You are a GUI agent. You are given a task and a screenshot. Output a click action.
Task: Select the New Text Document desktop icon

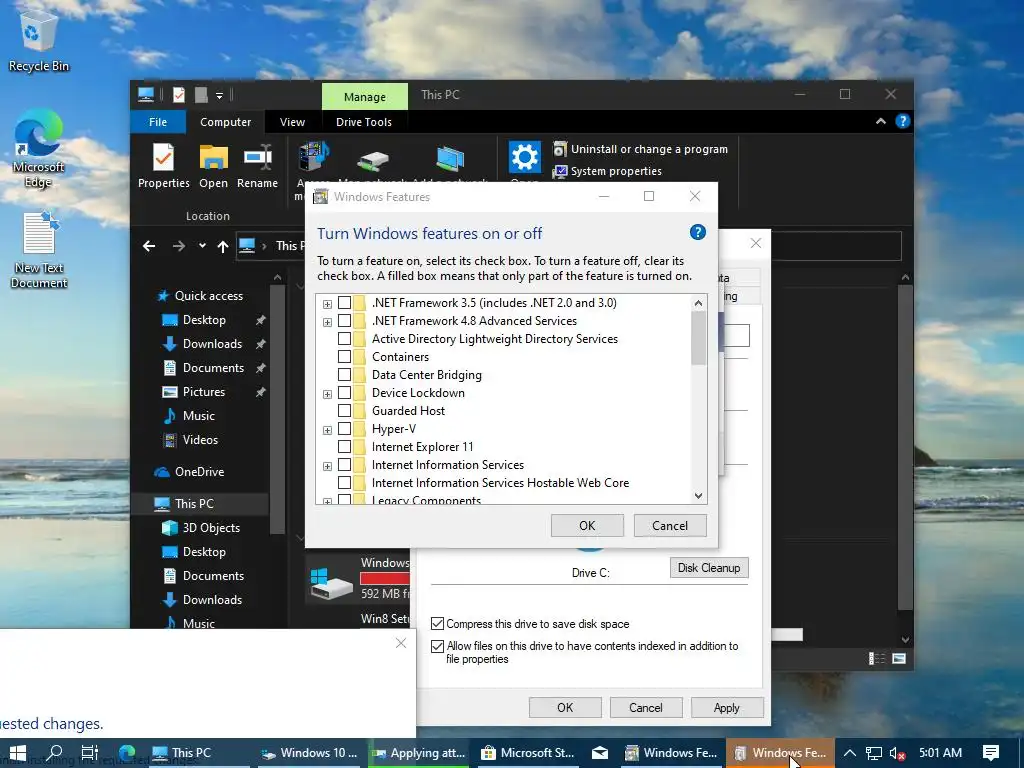(x=39, y=251)
